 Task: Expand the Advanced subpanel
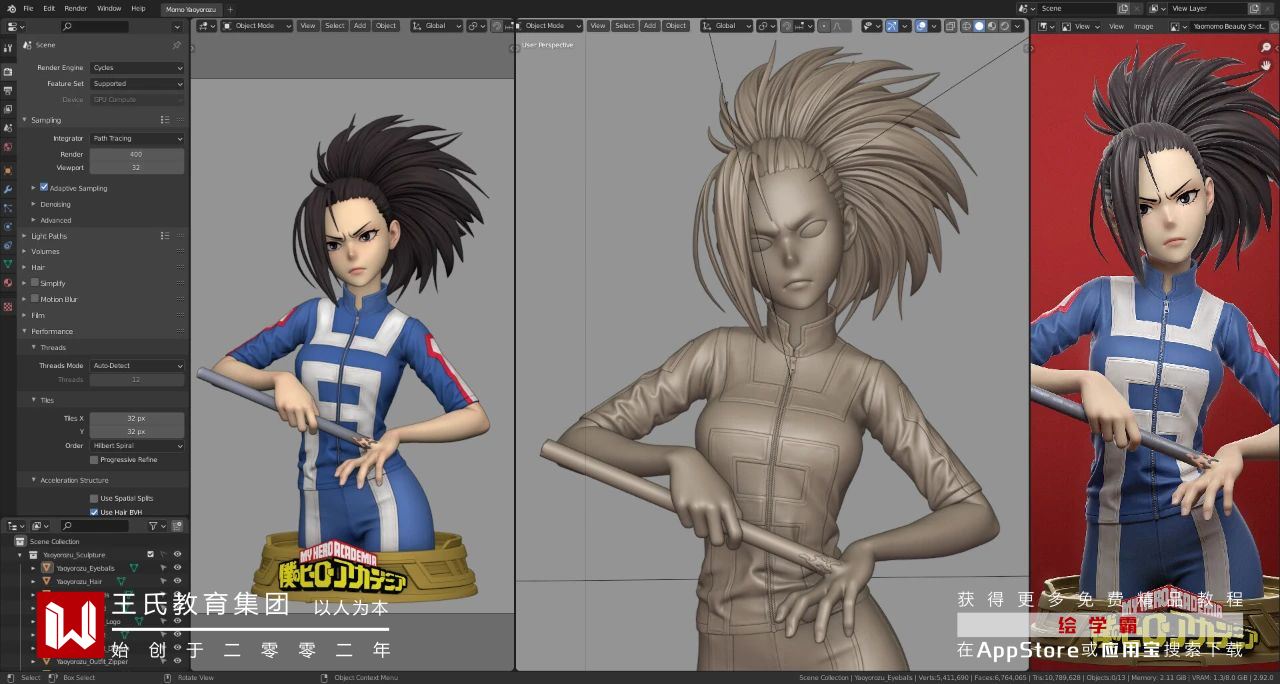[34, 220]
